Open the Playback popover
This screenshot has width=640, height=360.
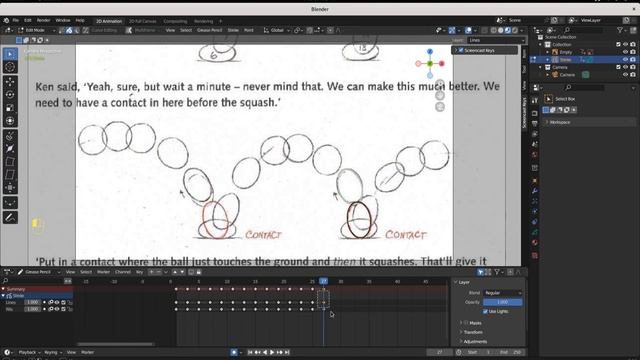tap(29, 352)
